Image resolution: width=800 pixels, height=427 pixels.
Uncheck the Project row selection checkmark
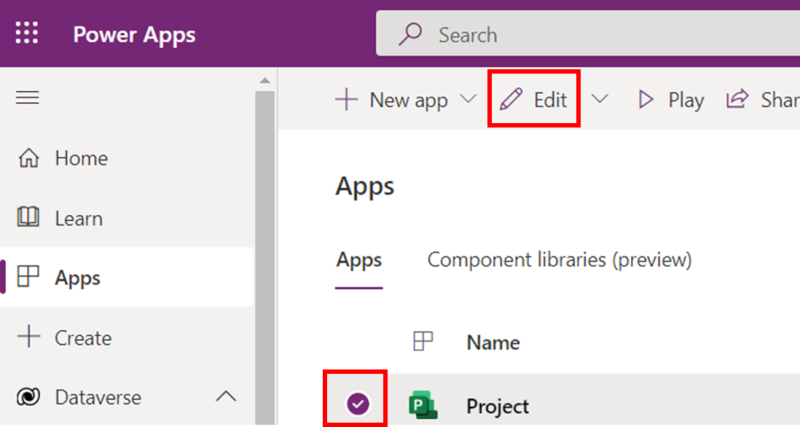pos(358,404)
